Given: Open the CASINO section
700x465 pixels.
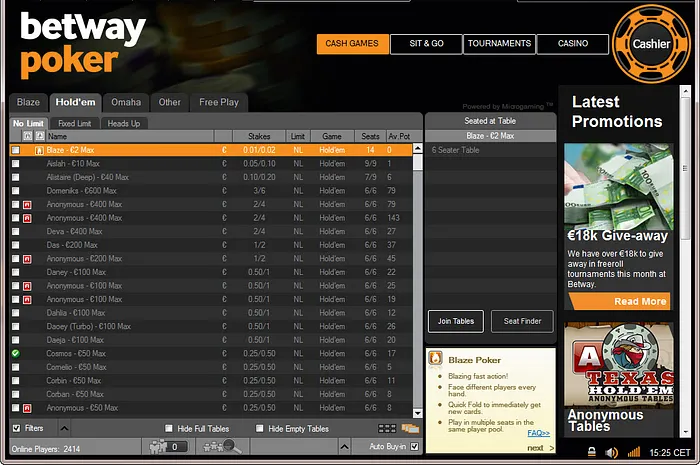Looking at the screenshot, I should tap(573, 44).
